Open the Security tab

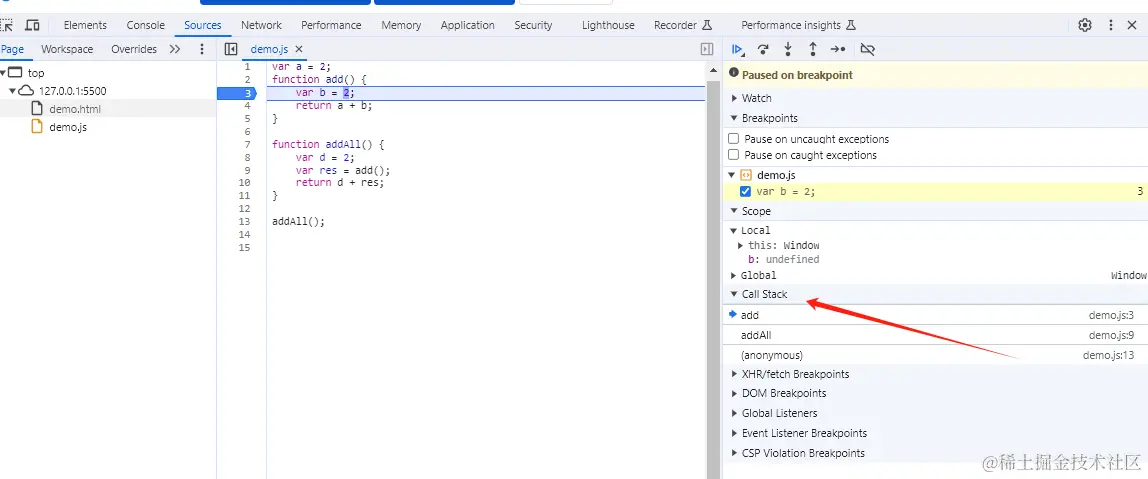(533, 25)
